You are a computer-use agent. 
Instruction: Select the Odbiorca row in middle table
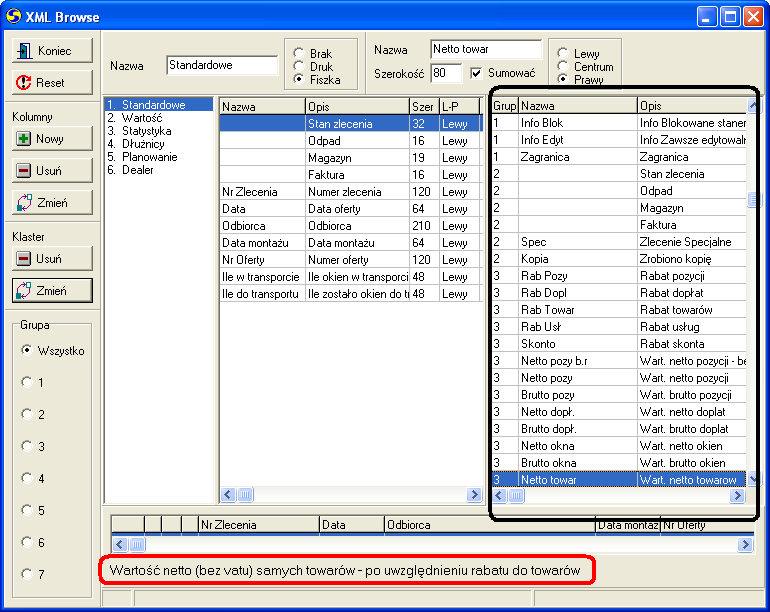(x=351, y=225)
